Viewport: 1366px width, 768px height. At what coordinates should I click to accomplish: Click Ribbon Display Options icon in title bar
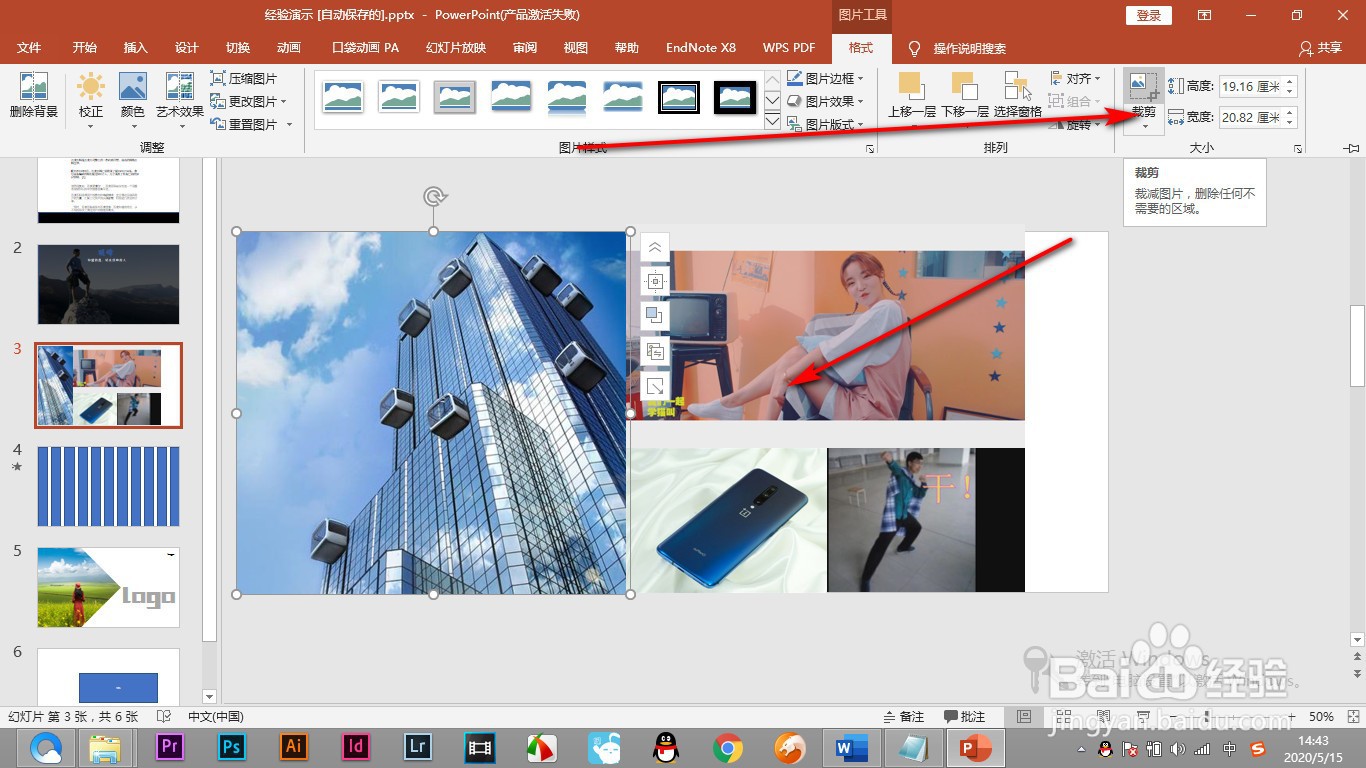(x=1204, y=15)
